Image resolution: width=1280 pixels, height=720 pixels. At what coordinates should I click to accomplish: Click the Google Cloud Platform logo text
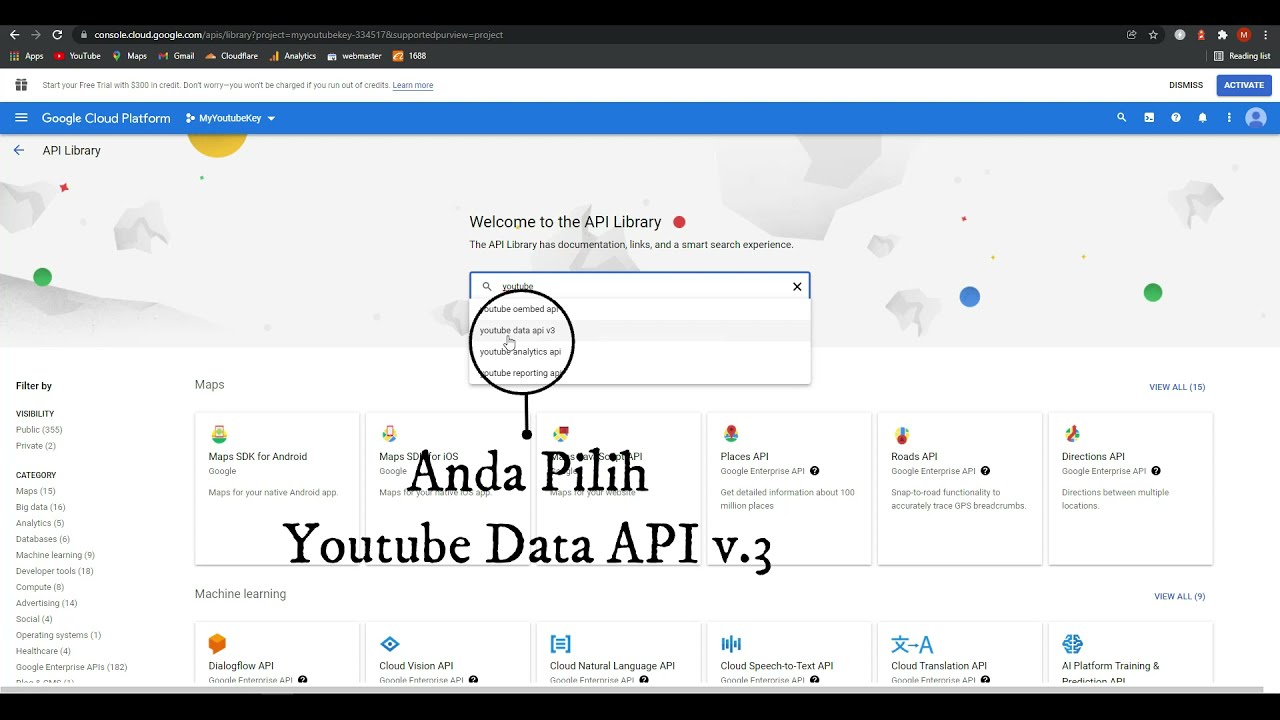(x=106, y=118)
